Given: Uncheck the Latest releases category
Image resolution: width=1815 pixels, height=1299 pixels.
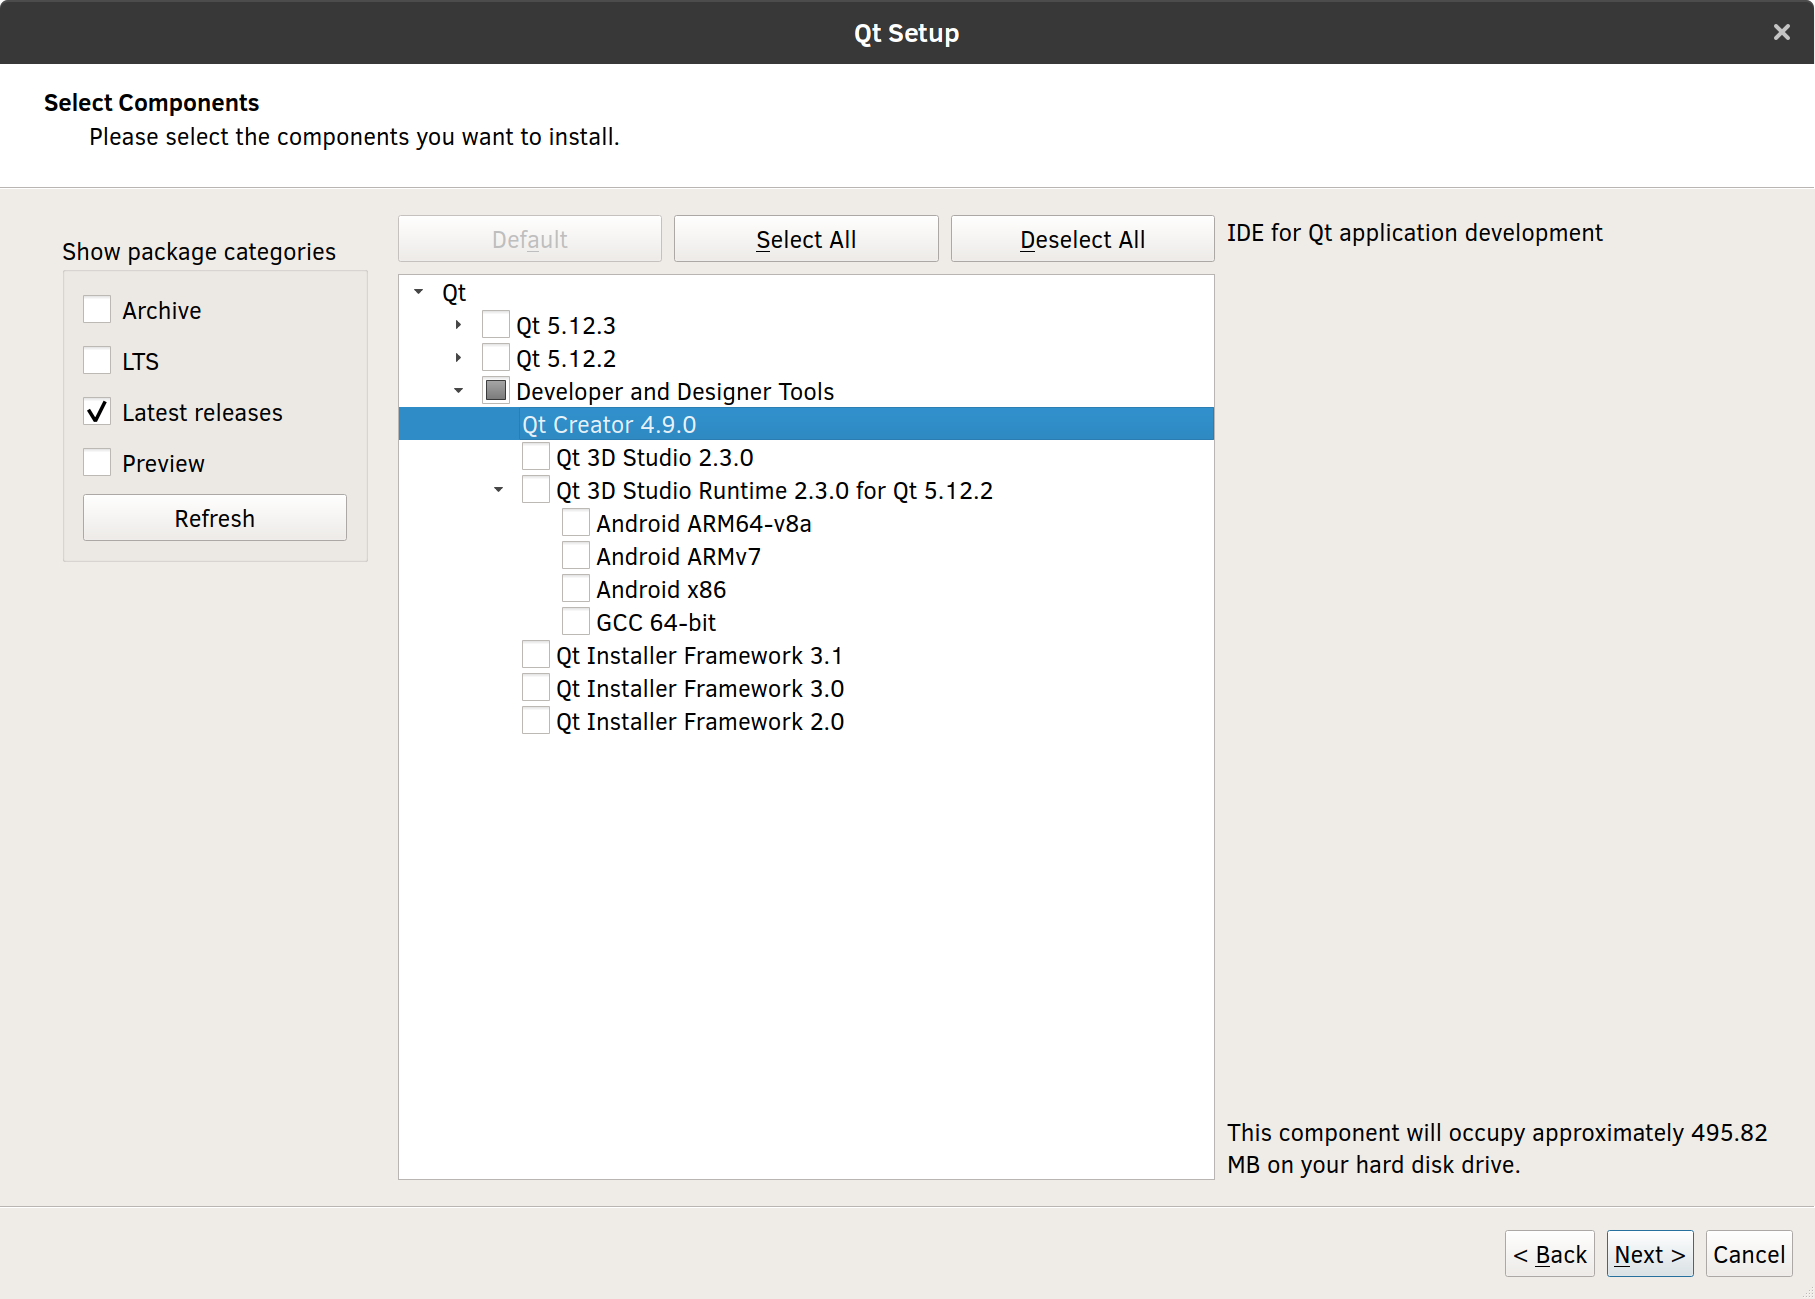Looking at the screenshot, I should click(x=97, y=411).
